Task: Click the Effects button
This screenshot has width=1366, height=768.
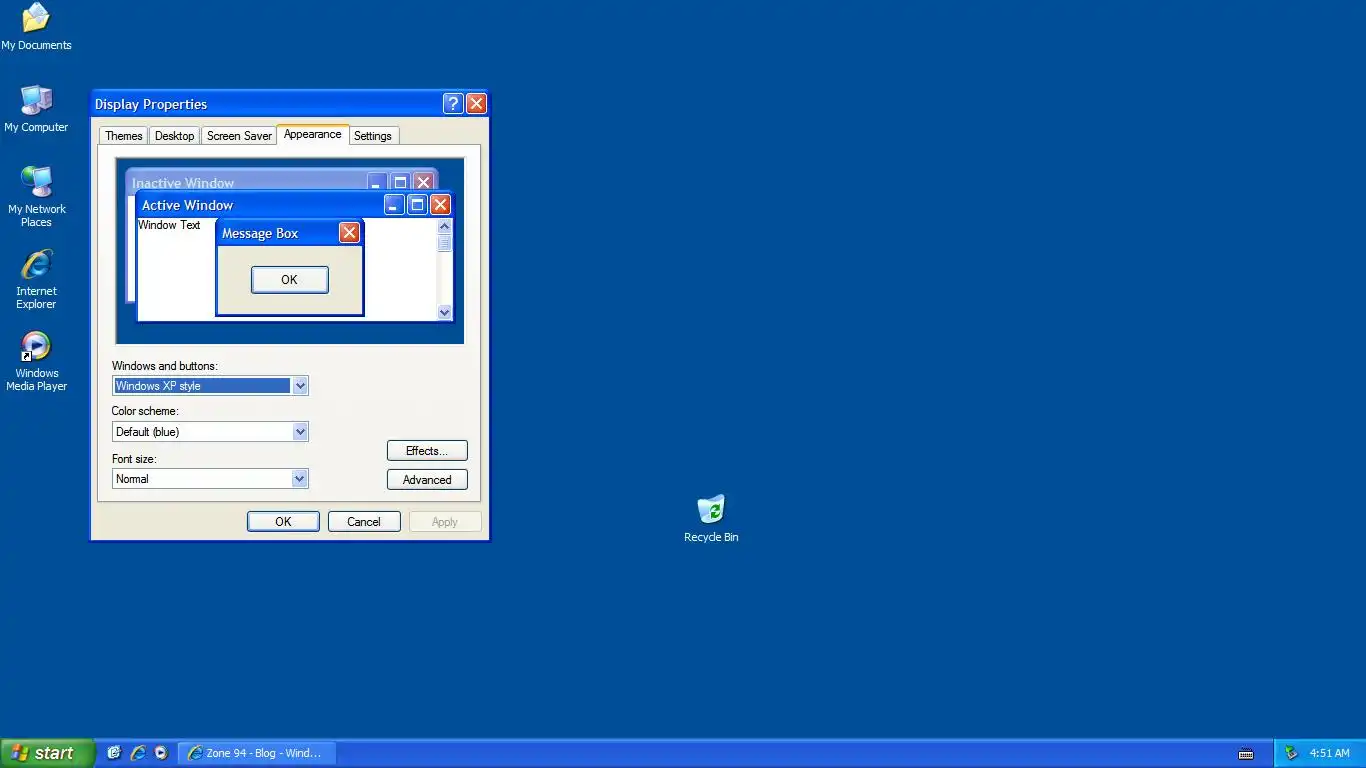Action: (427, 451)
